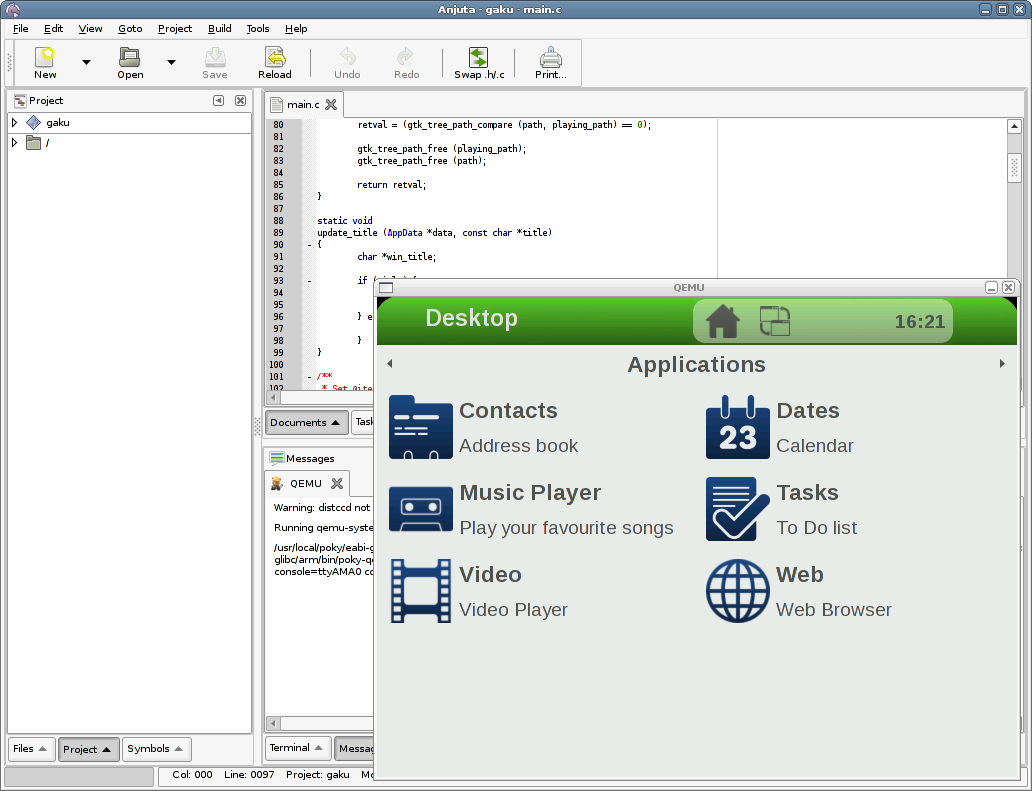Close the main.c editor tab
This screenshot has width=1032, height=791.
tap(331, 105)
